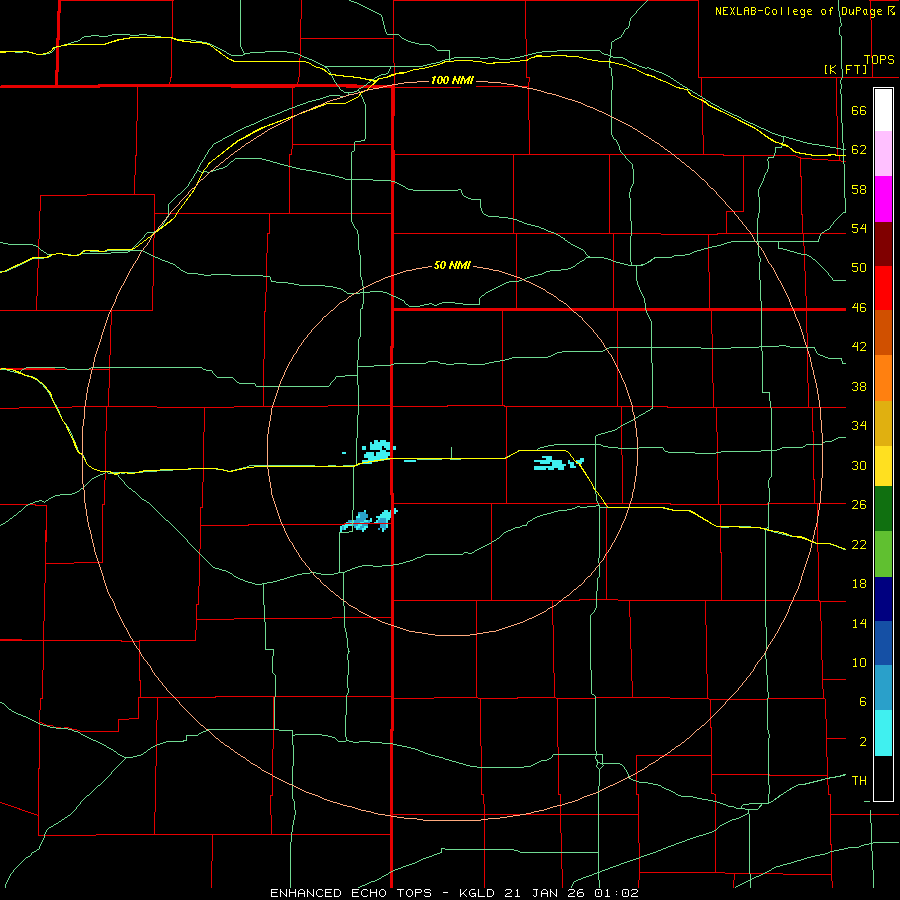This screenshot has height=900, width=900.
Task: Click the dark red 54 kft legend swatch
Action: pyautogui.click(x=883, y=244)
